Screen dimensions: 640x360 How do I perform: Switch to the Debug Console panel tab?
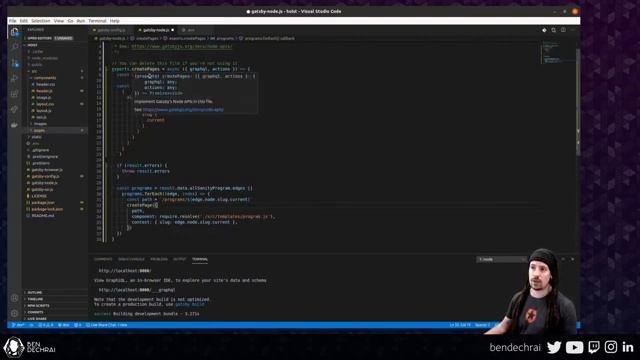coord(131,259)
